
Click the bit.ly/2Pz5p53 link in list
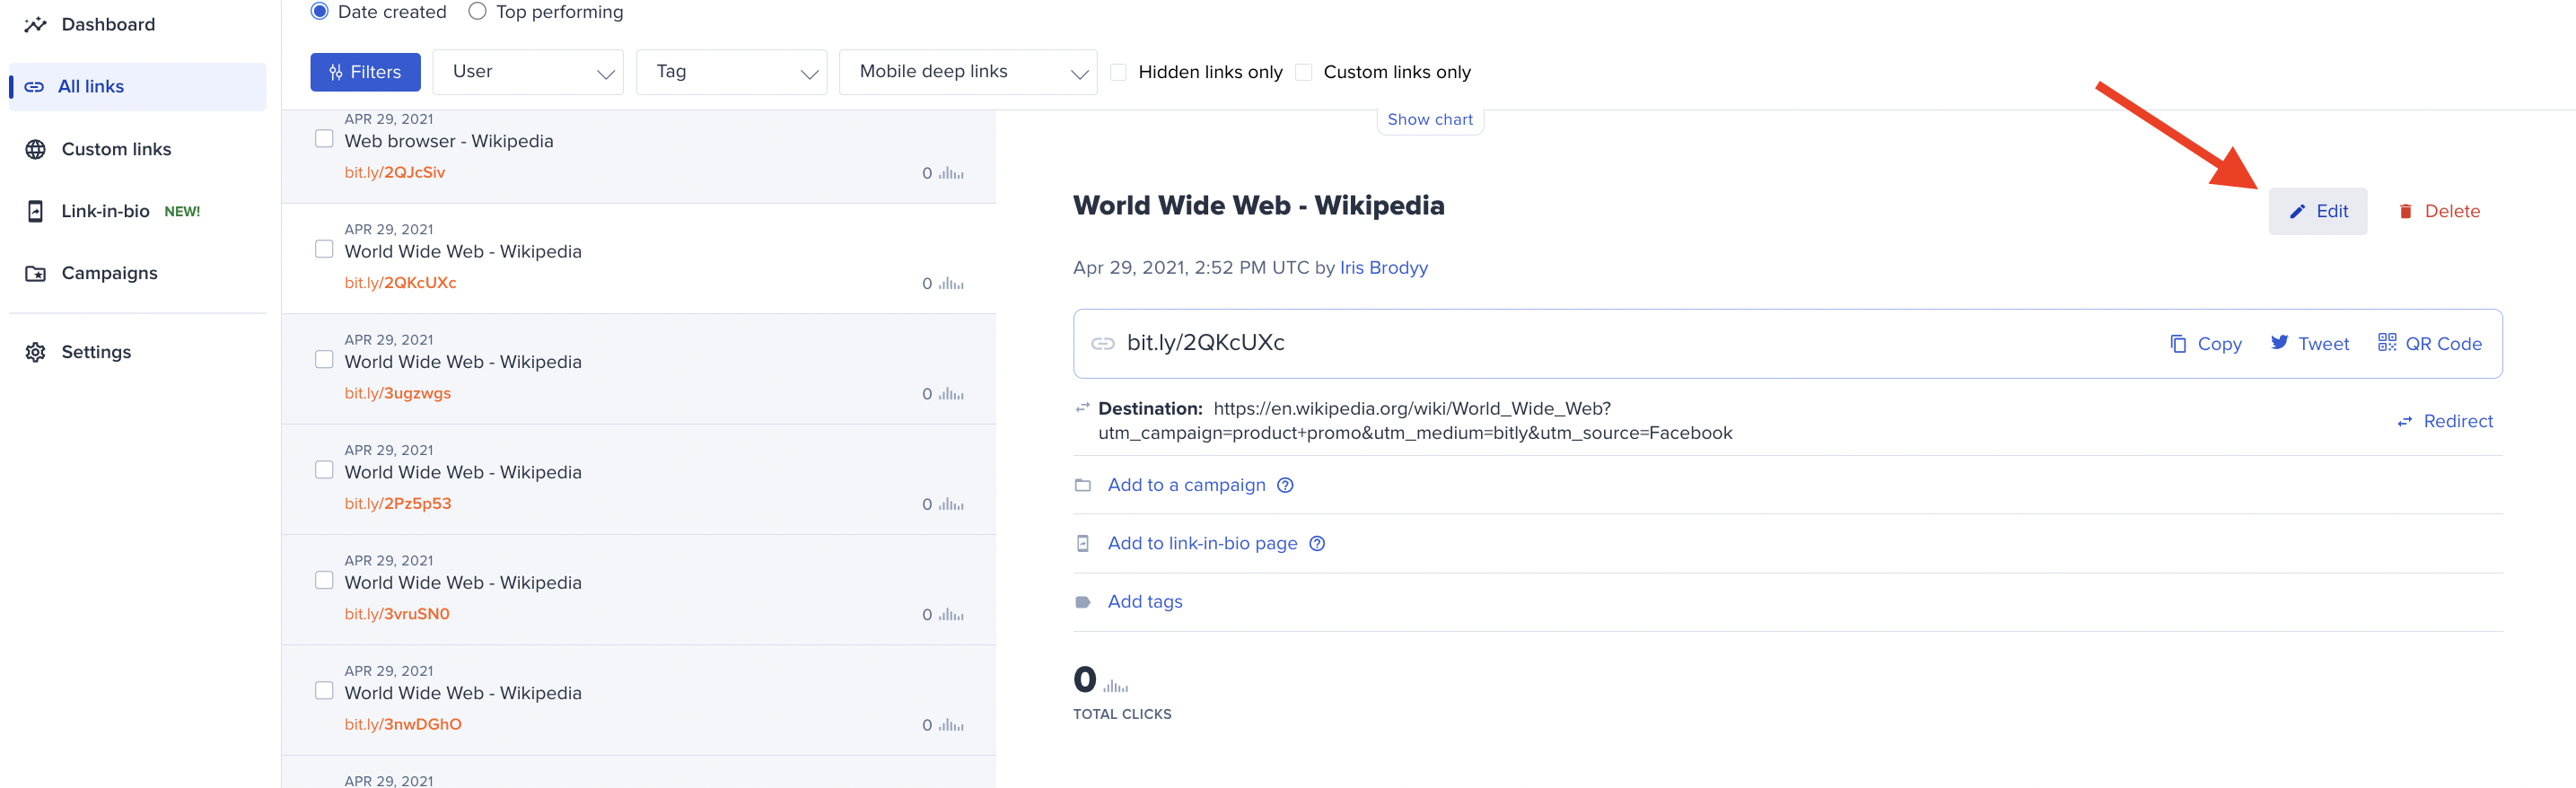click(x=397, y=504)
